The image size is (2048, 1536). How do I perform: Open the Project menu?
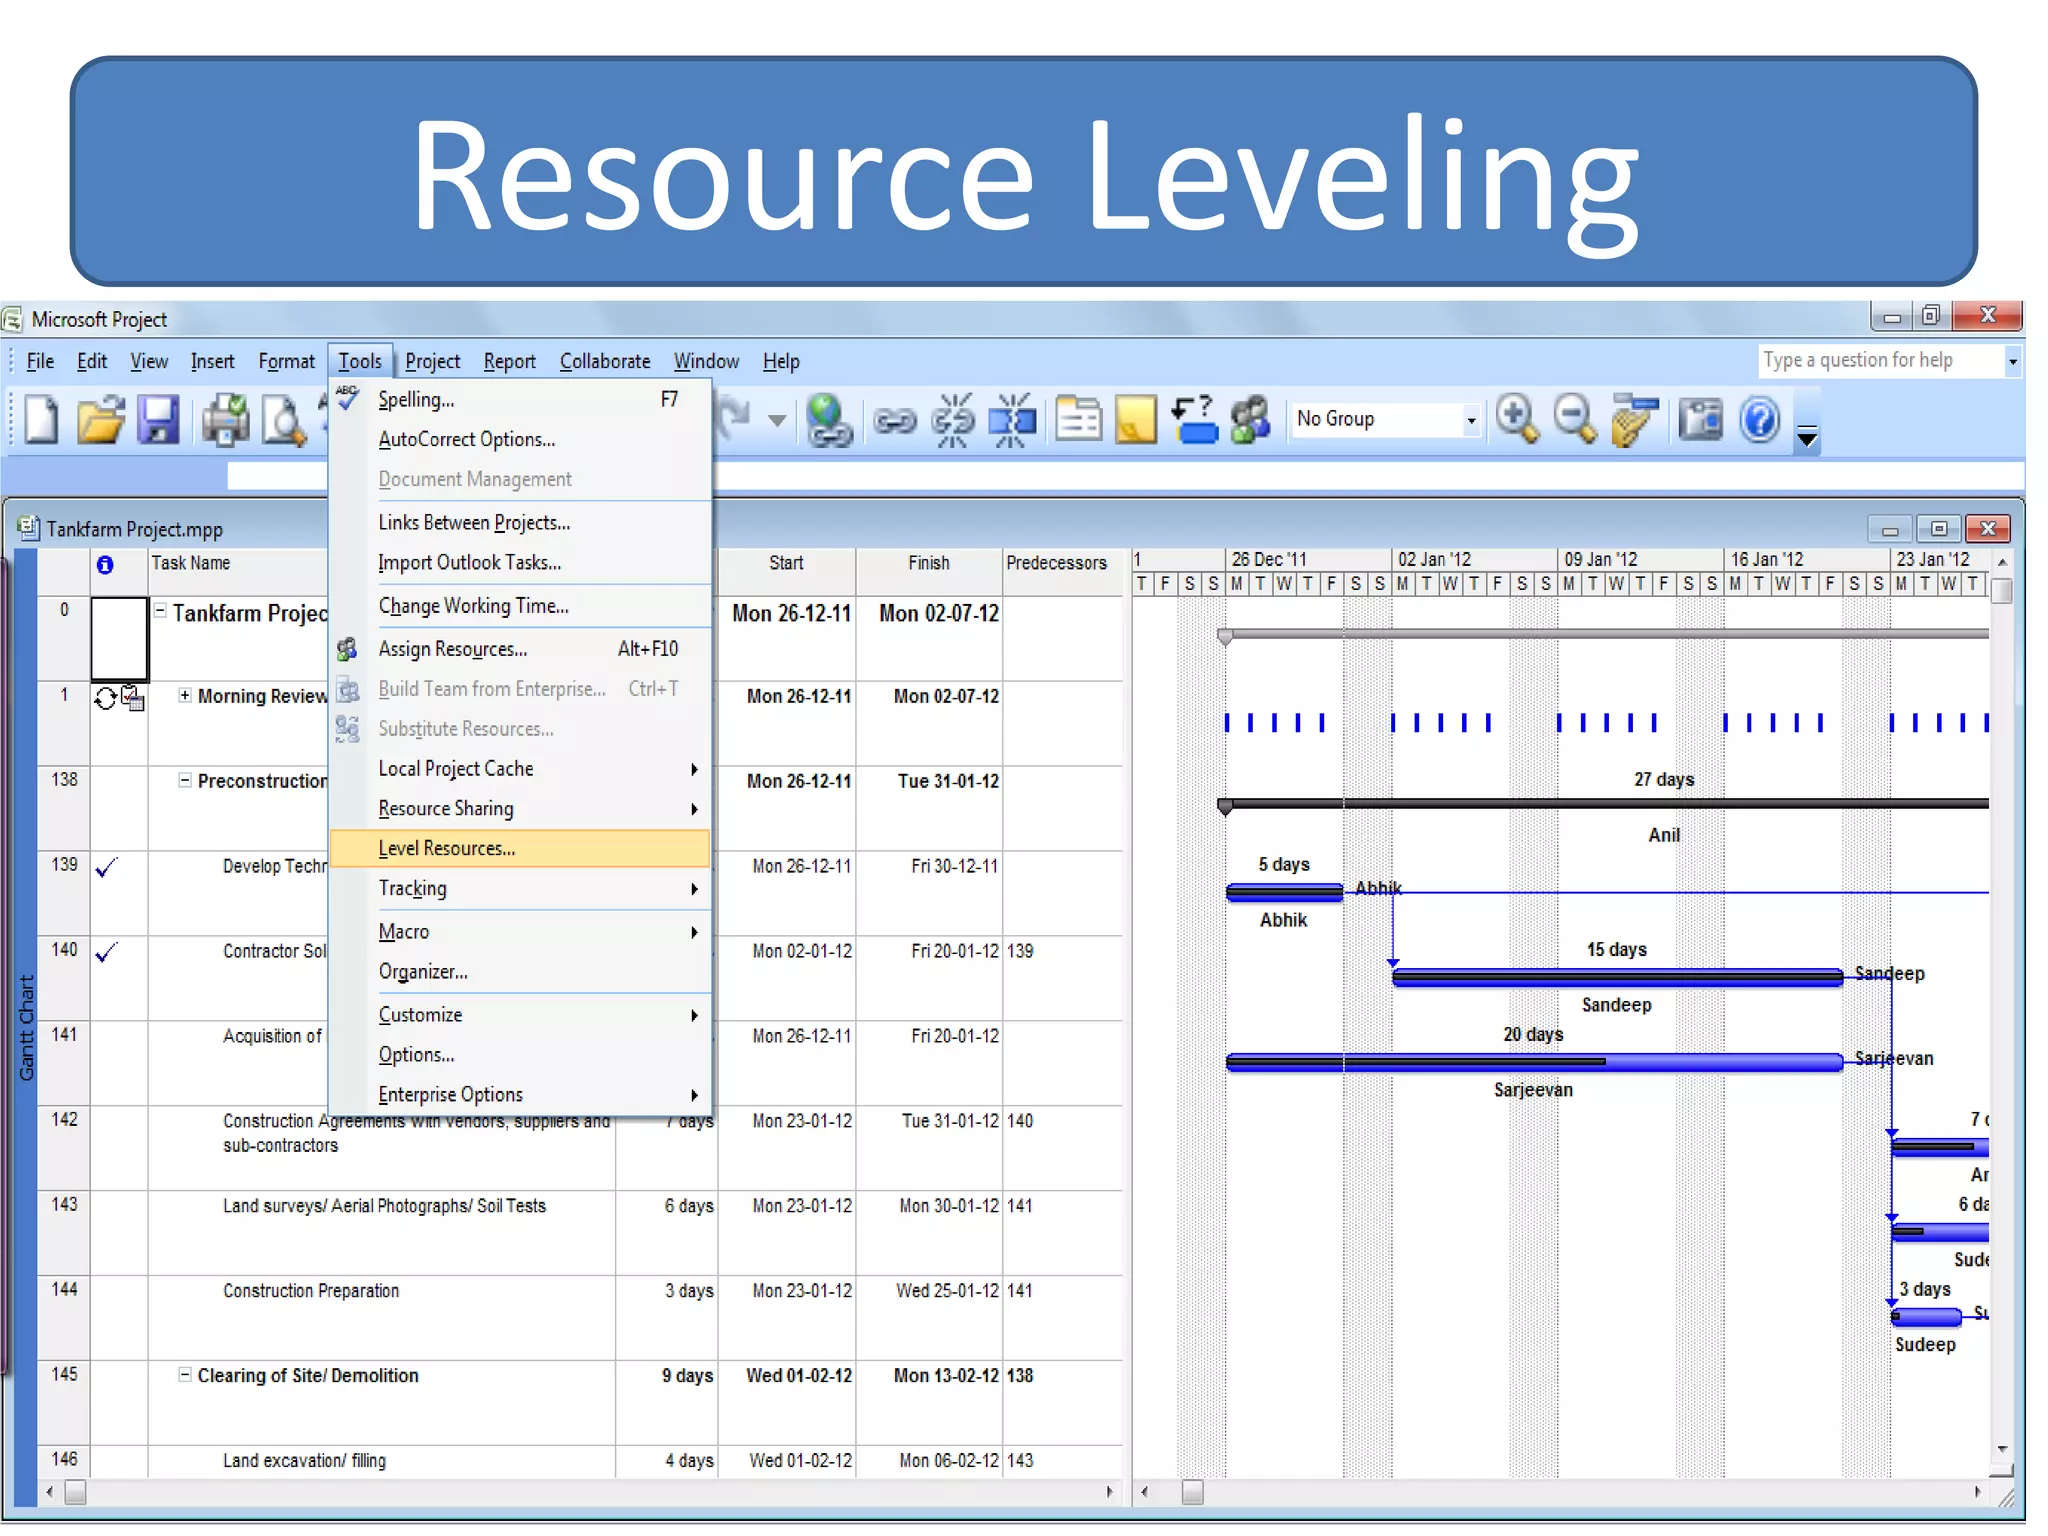tap(432, 361)
